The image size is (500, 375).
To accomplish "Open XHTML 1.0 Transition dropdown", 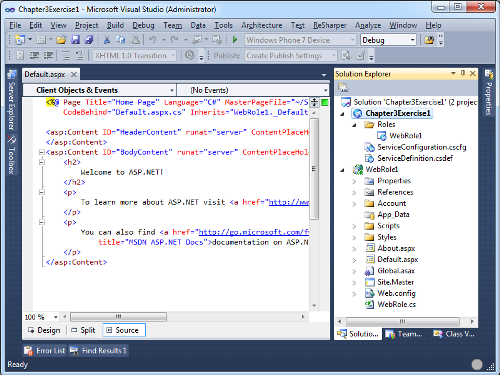I will tap(173, 55).
